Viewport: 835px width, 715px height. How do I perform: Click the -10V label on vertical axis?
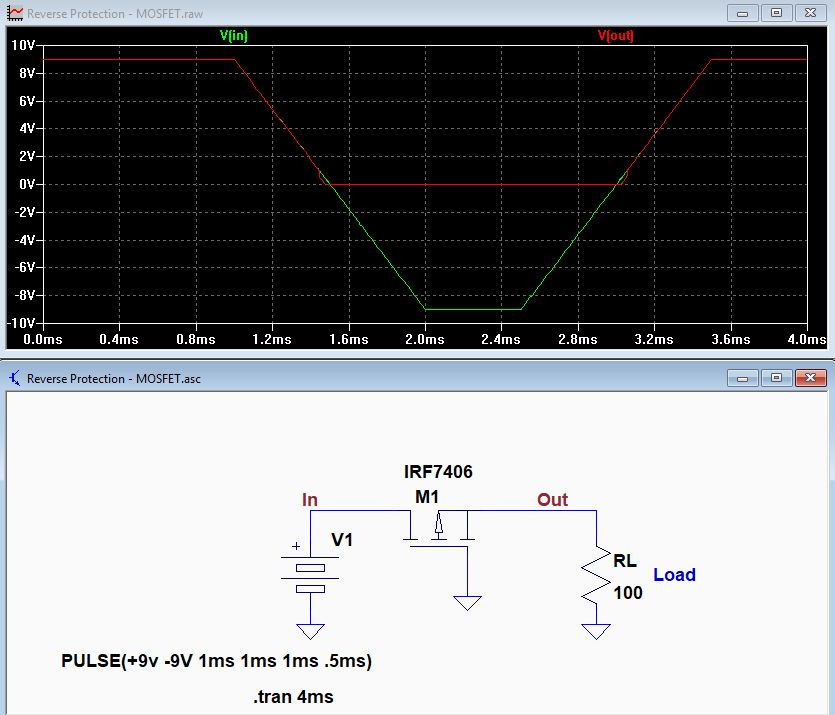coord(21,323)
